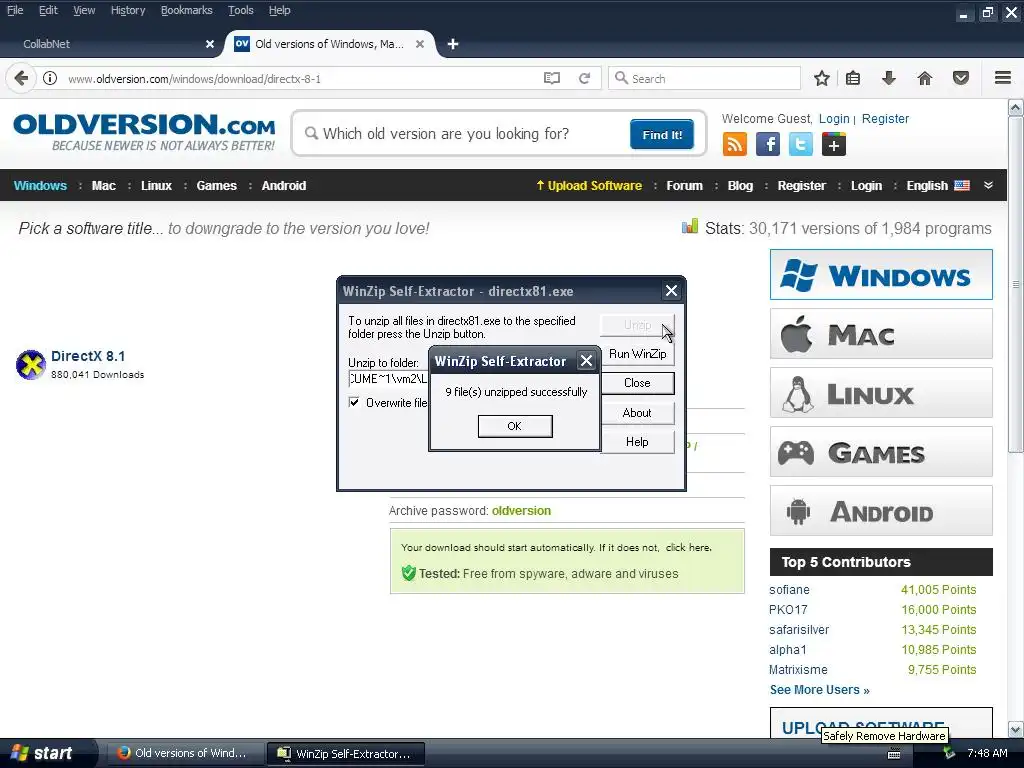Expand the navbar double-chevron menu

point(989,185)
